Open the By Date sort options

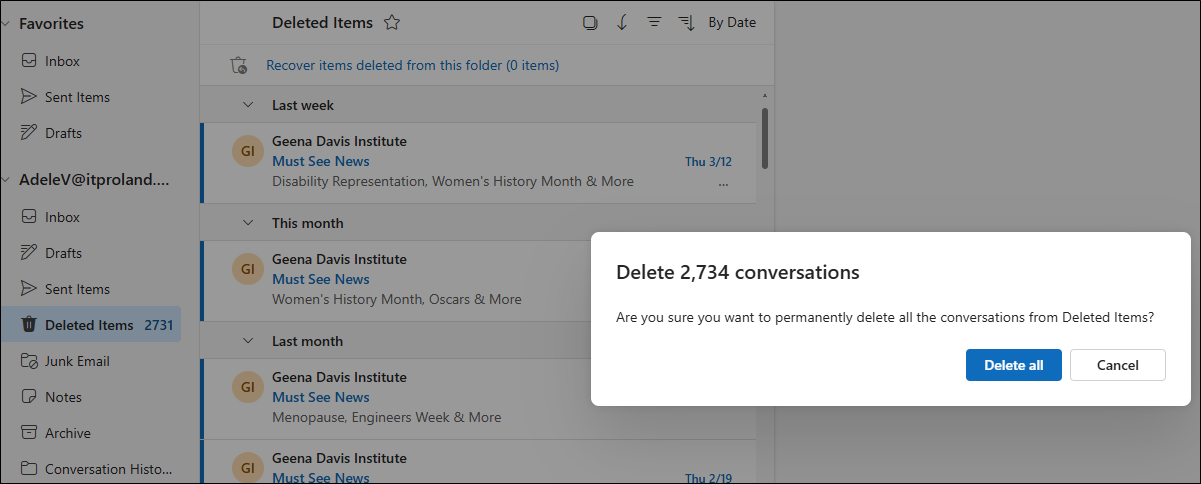[x=731, y=23]
